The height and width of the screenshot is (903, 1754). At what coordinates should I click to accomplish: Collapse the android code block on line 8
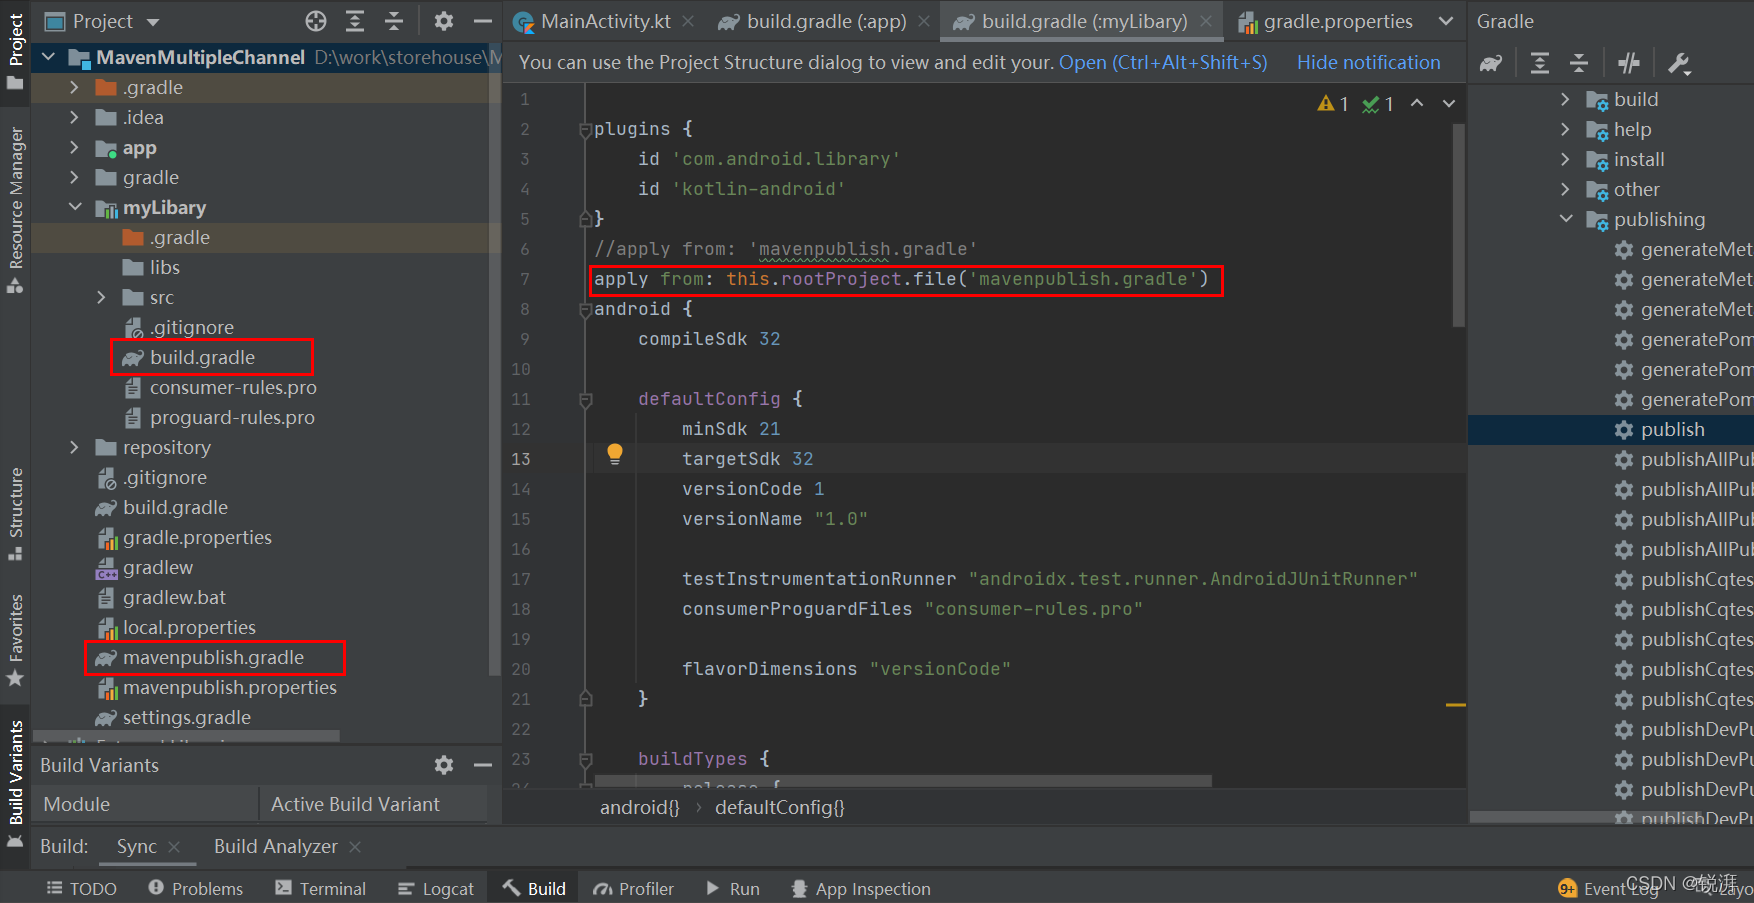pos(585,309)
